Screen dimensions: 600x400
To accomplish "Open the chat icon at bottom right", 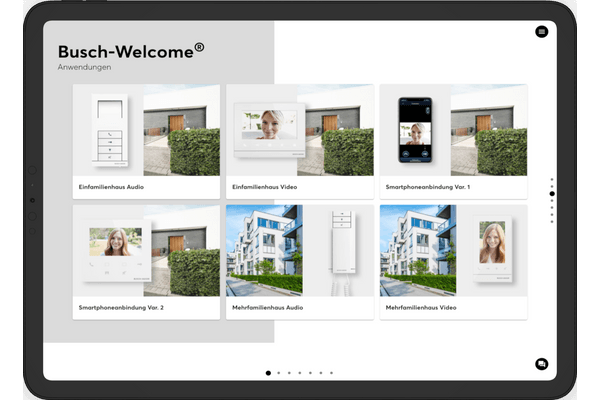I will click(541, 364).
